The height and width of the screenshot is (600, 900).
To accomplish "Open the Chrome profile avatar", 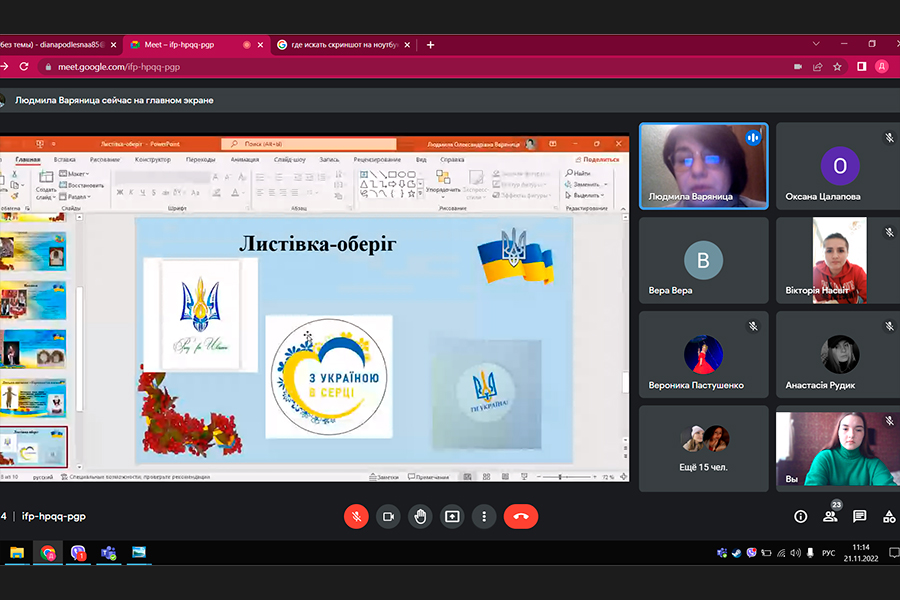I will click(881, 67).
